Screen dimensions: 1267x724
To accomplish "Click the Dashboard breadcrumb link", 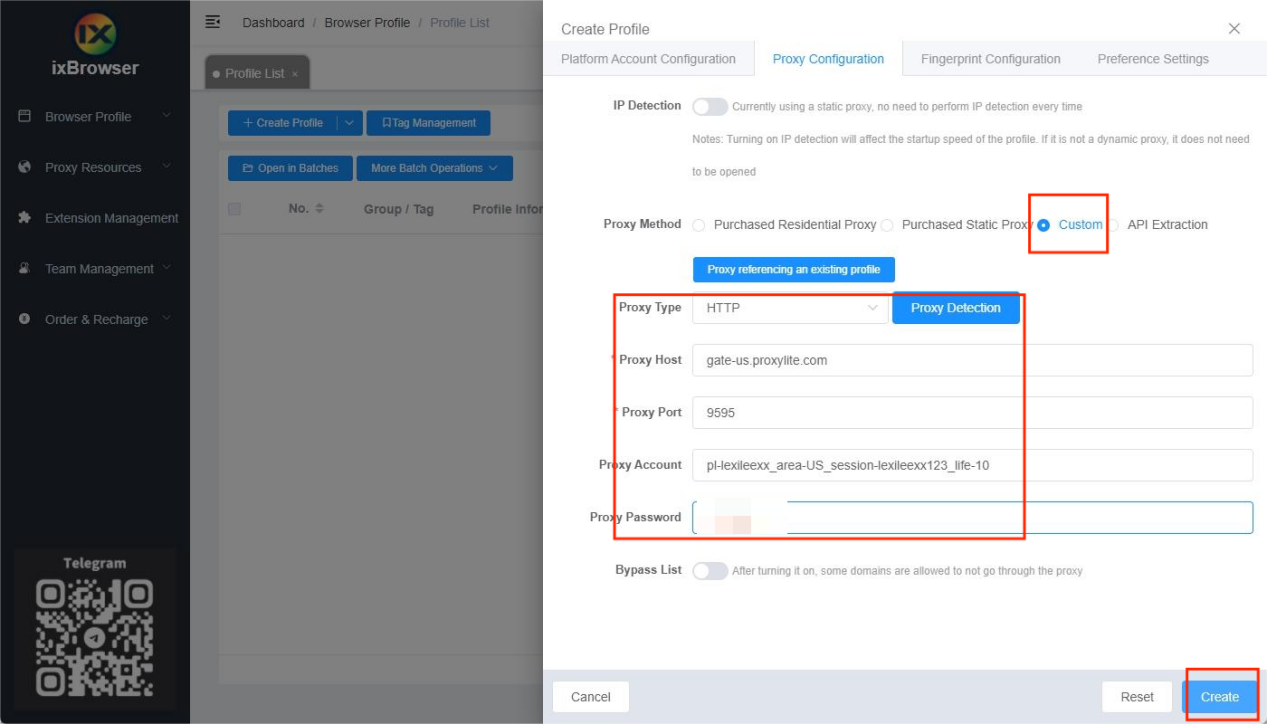I will [273, 22].
